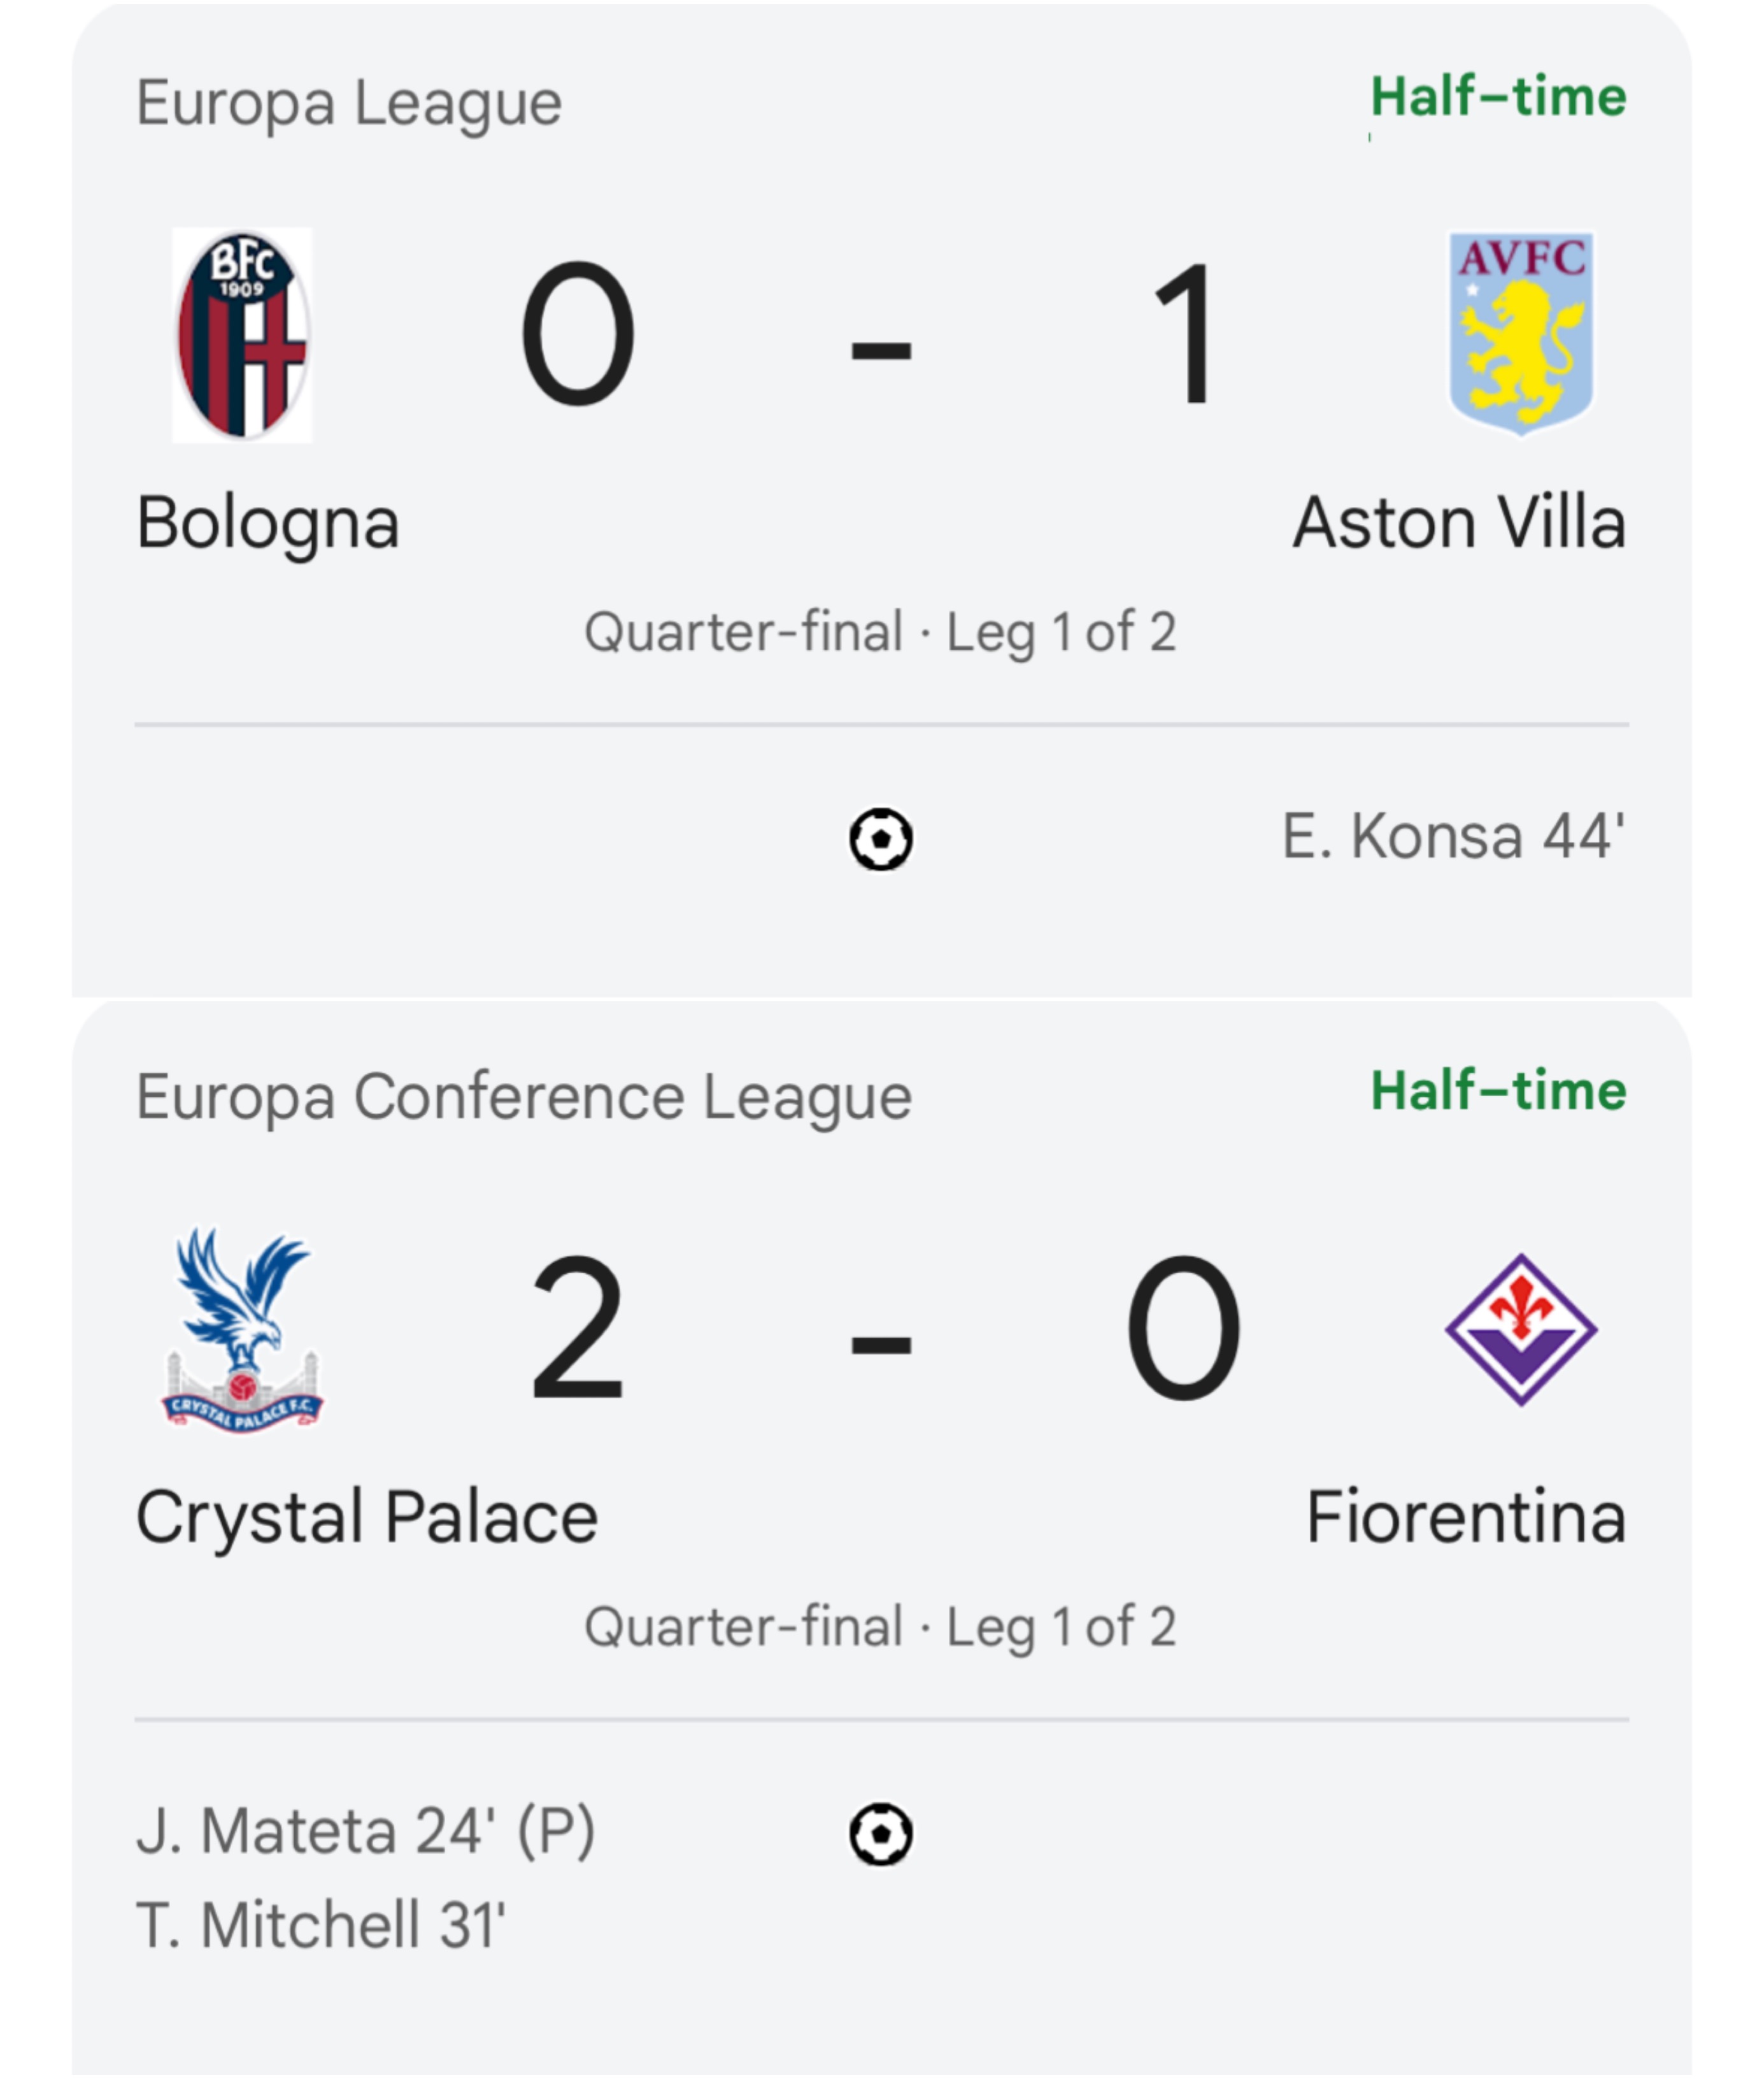Select the Bologna team name
Viewport: 1764px width, 2079px height.
(x=268, y=523)
